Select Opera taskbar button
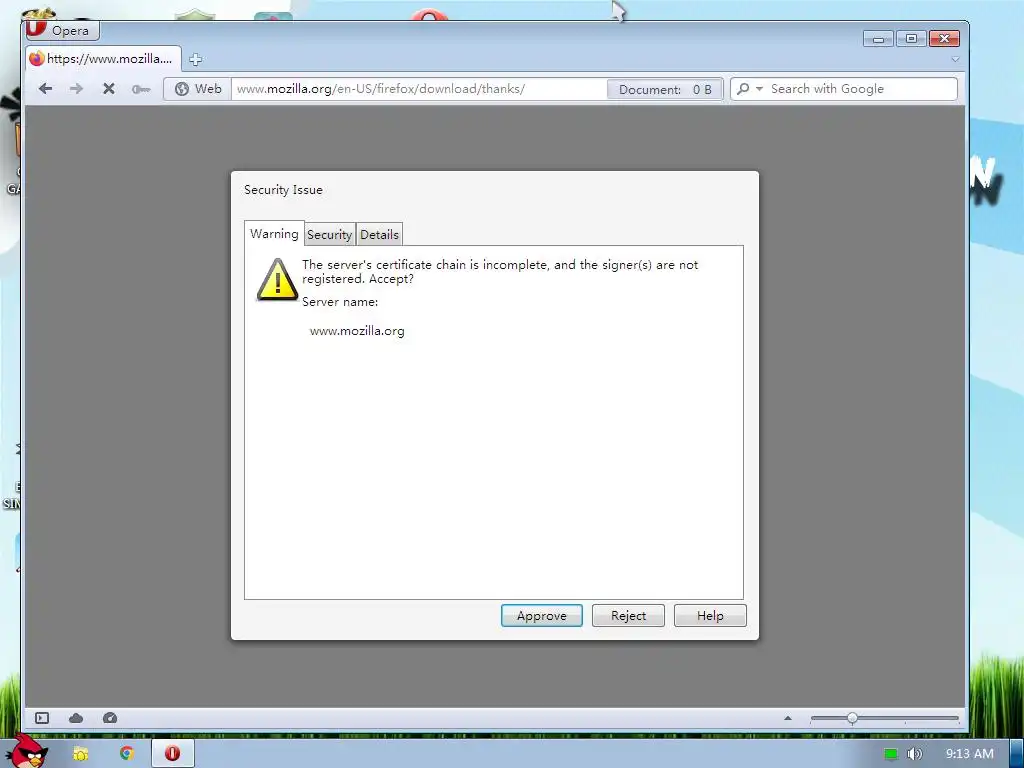The image size is (1024, 768). [173, 754]
